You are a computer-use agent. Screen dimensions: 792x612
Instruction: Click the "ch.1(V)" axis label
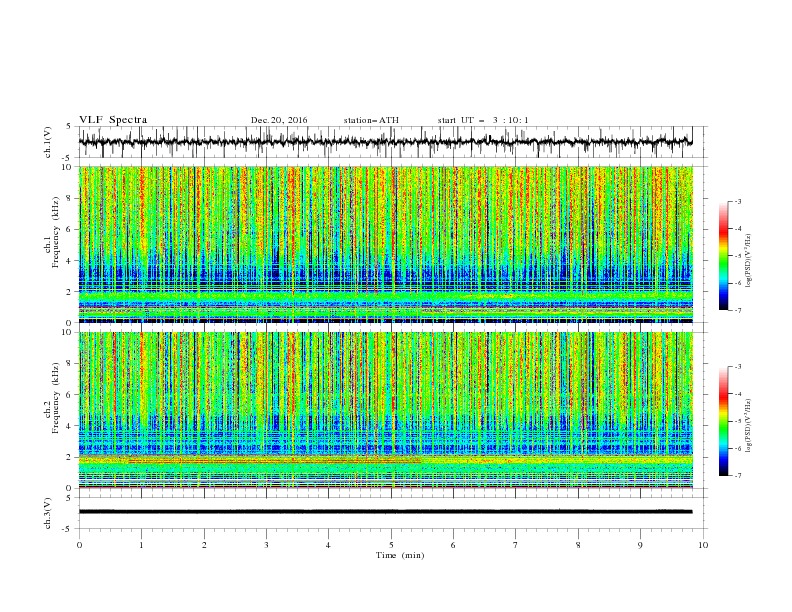pyautogui.click(x=48, y=142)
